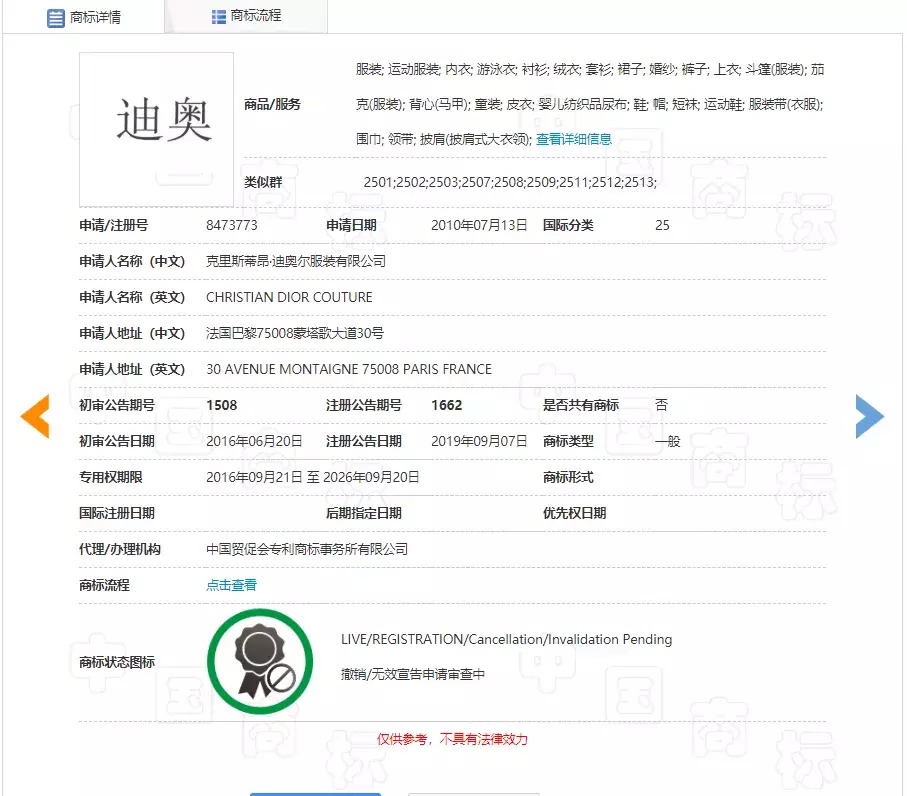The width and height of the screenshot is (907, 796).
Task: Click the 申请人名称（英文） label
Action: (132, 297)
